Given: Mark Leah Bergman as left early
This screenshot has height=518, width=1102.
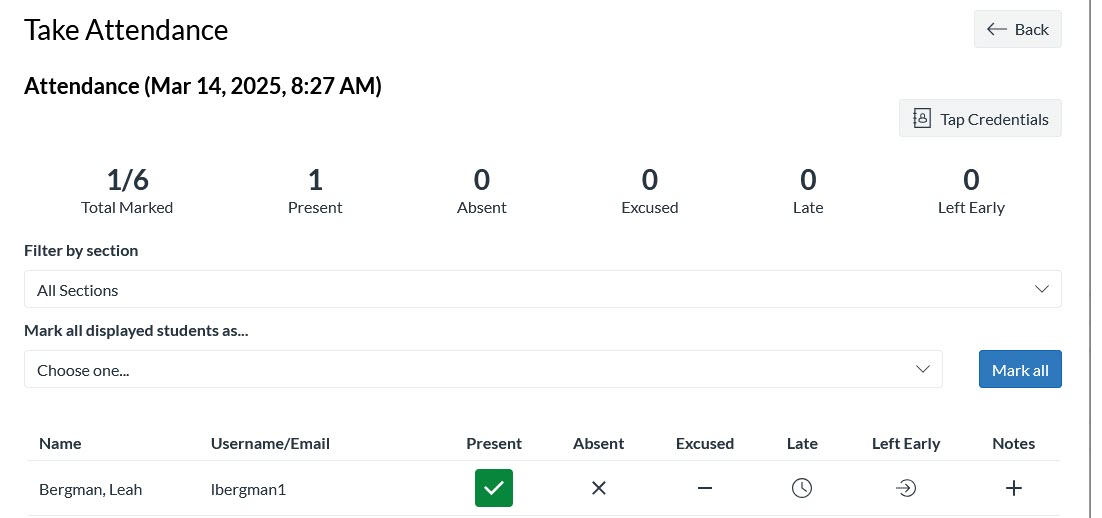Looking at the screenshot, I should click(x=906, y=488).
